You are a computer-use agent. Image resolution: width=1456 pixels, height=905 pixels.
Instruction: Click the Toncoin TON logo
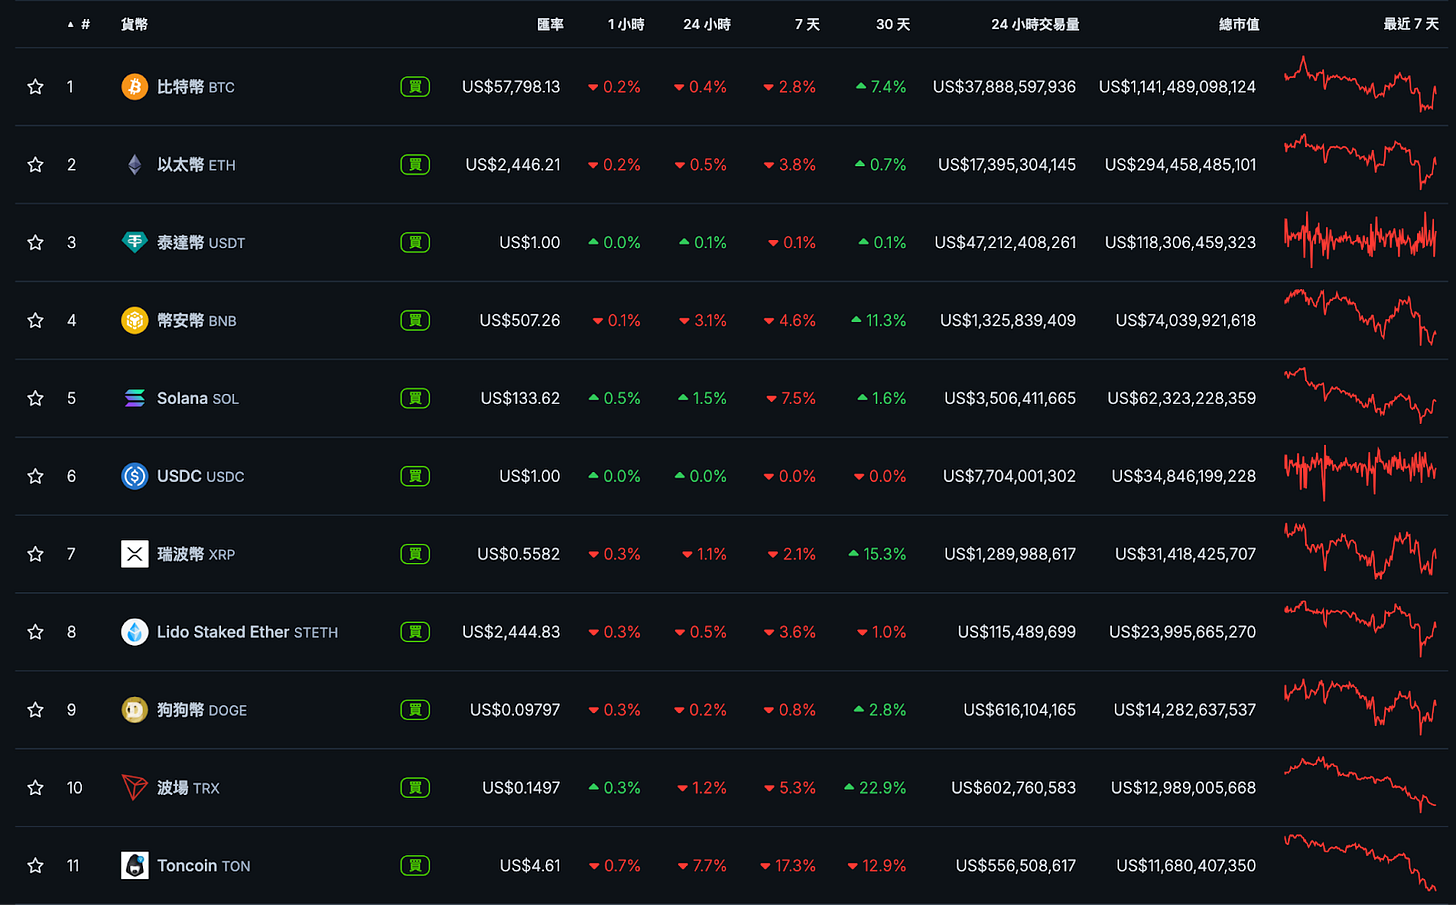134,866
